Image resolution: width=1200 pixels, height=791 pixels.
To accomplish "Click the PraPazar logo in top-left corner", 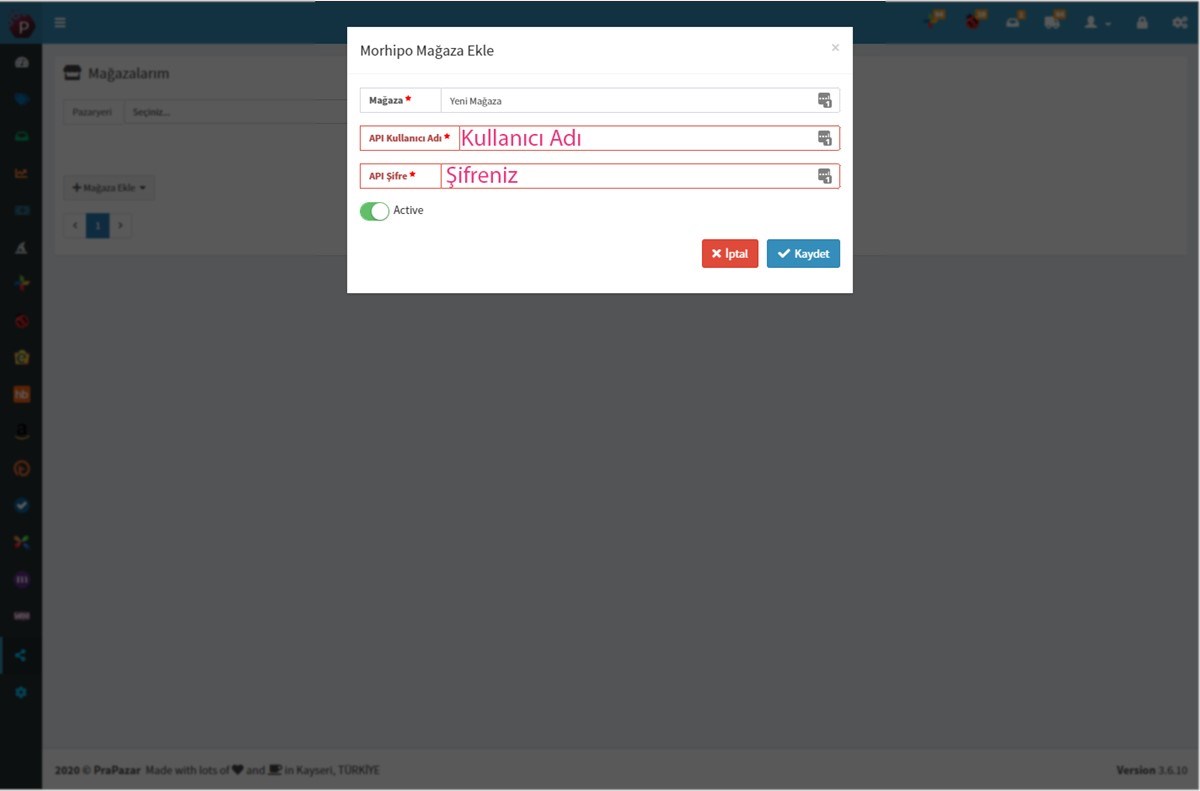I will (21, 24).
